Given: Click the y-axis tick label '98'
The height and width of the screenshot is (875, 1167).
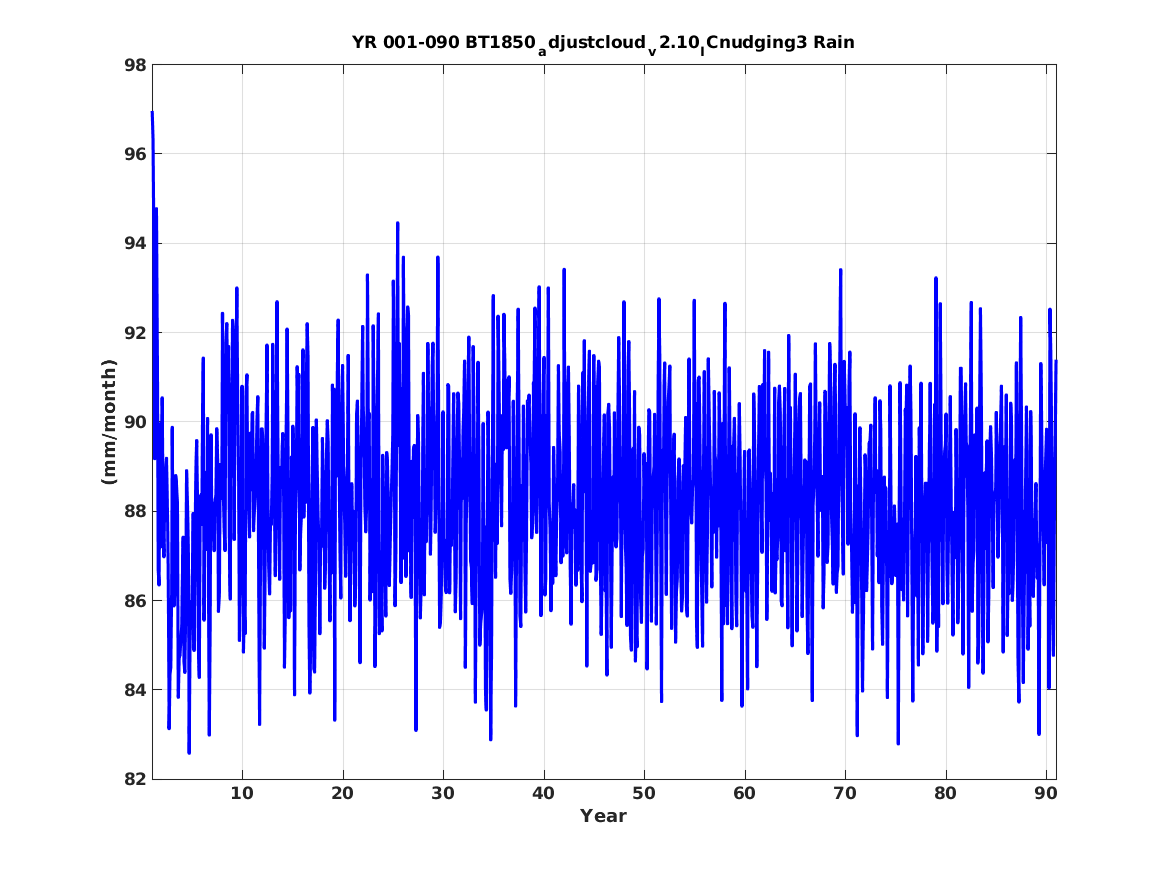Looking at the screenshot, I should pos(135,65).
